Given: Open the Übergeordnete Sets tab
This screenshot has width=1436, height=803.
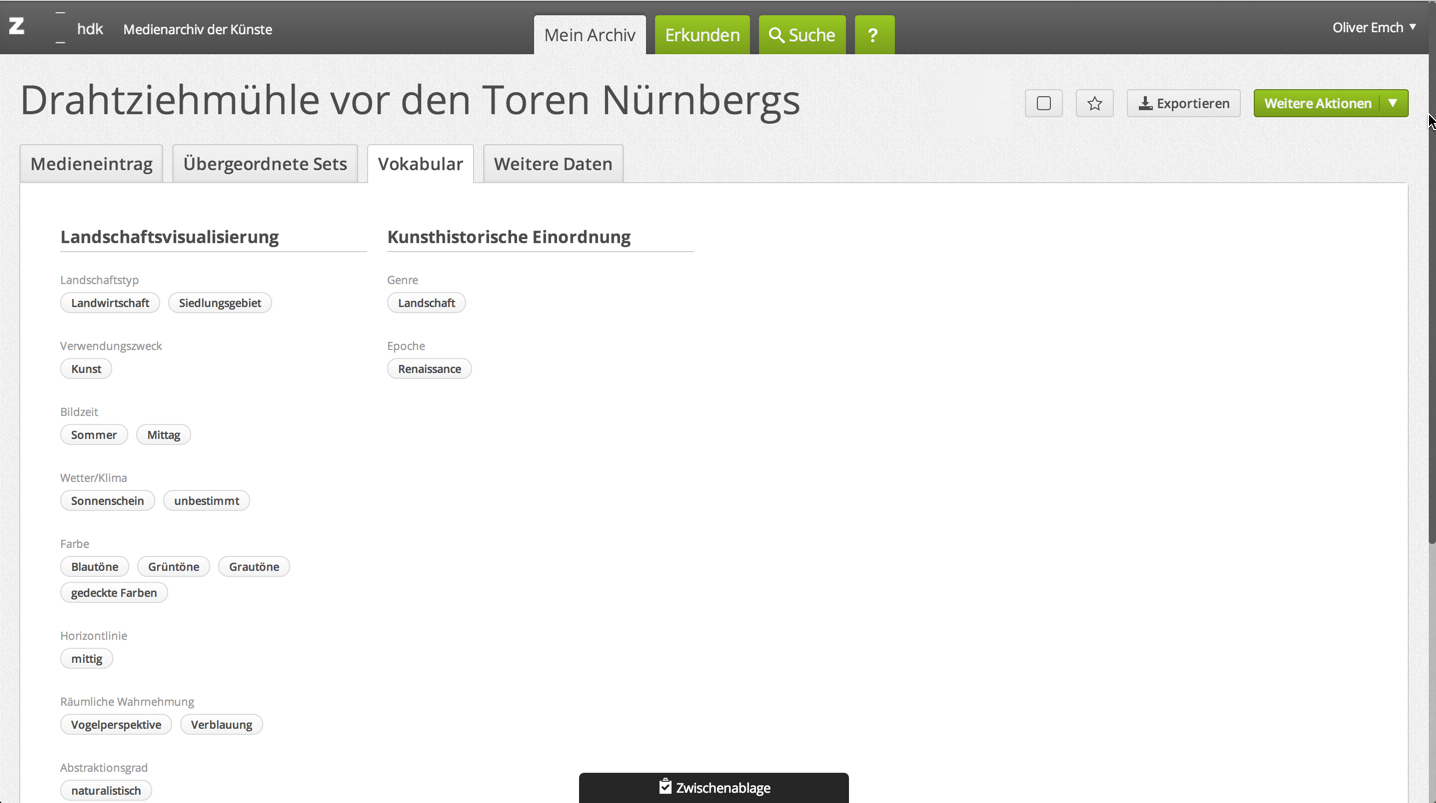Looking at the screenshot, I should [265, 164].
